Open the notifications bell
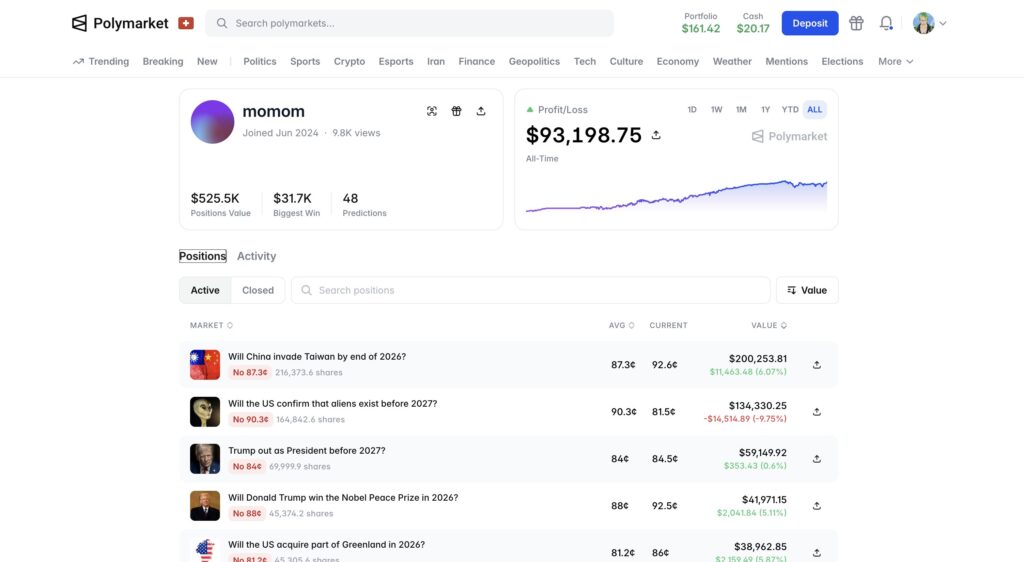Viewport: 1024px width, 562px height. pyautogui.click(x=886, y=23)
